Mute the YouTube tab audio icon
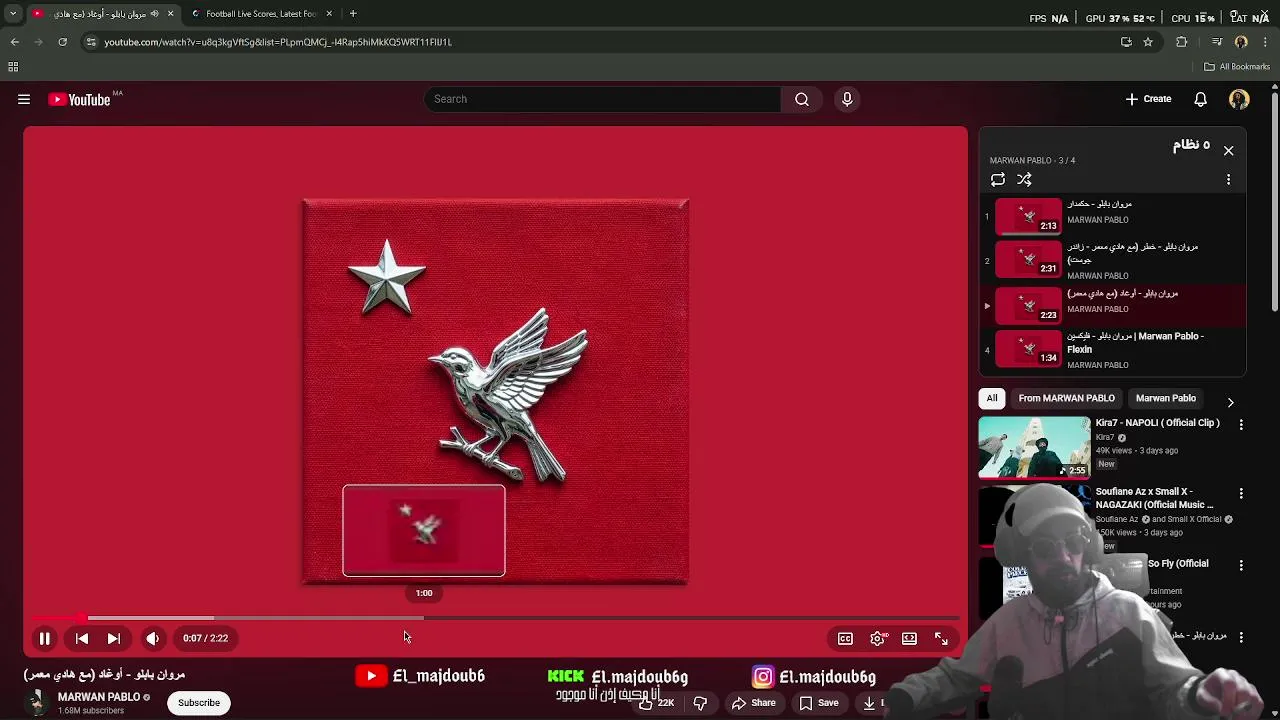The height and width of the screenshot is (720, 1280). (154, 14)
